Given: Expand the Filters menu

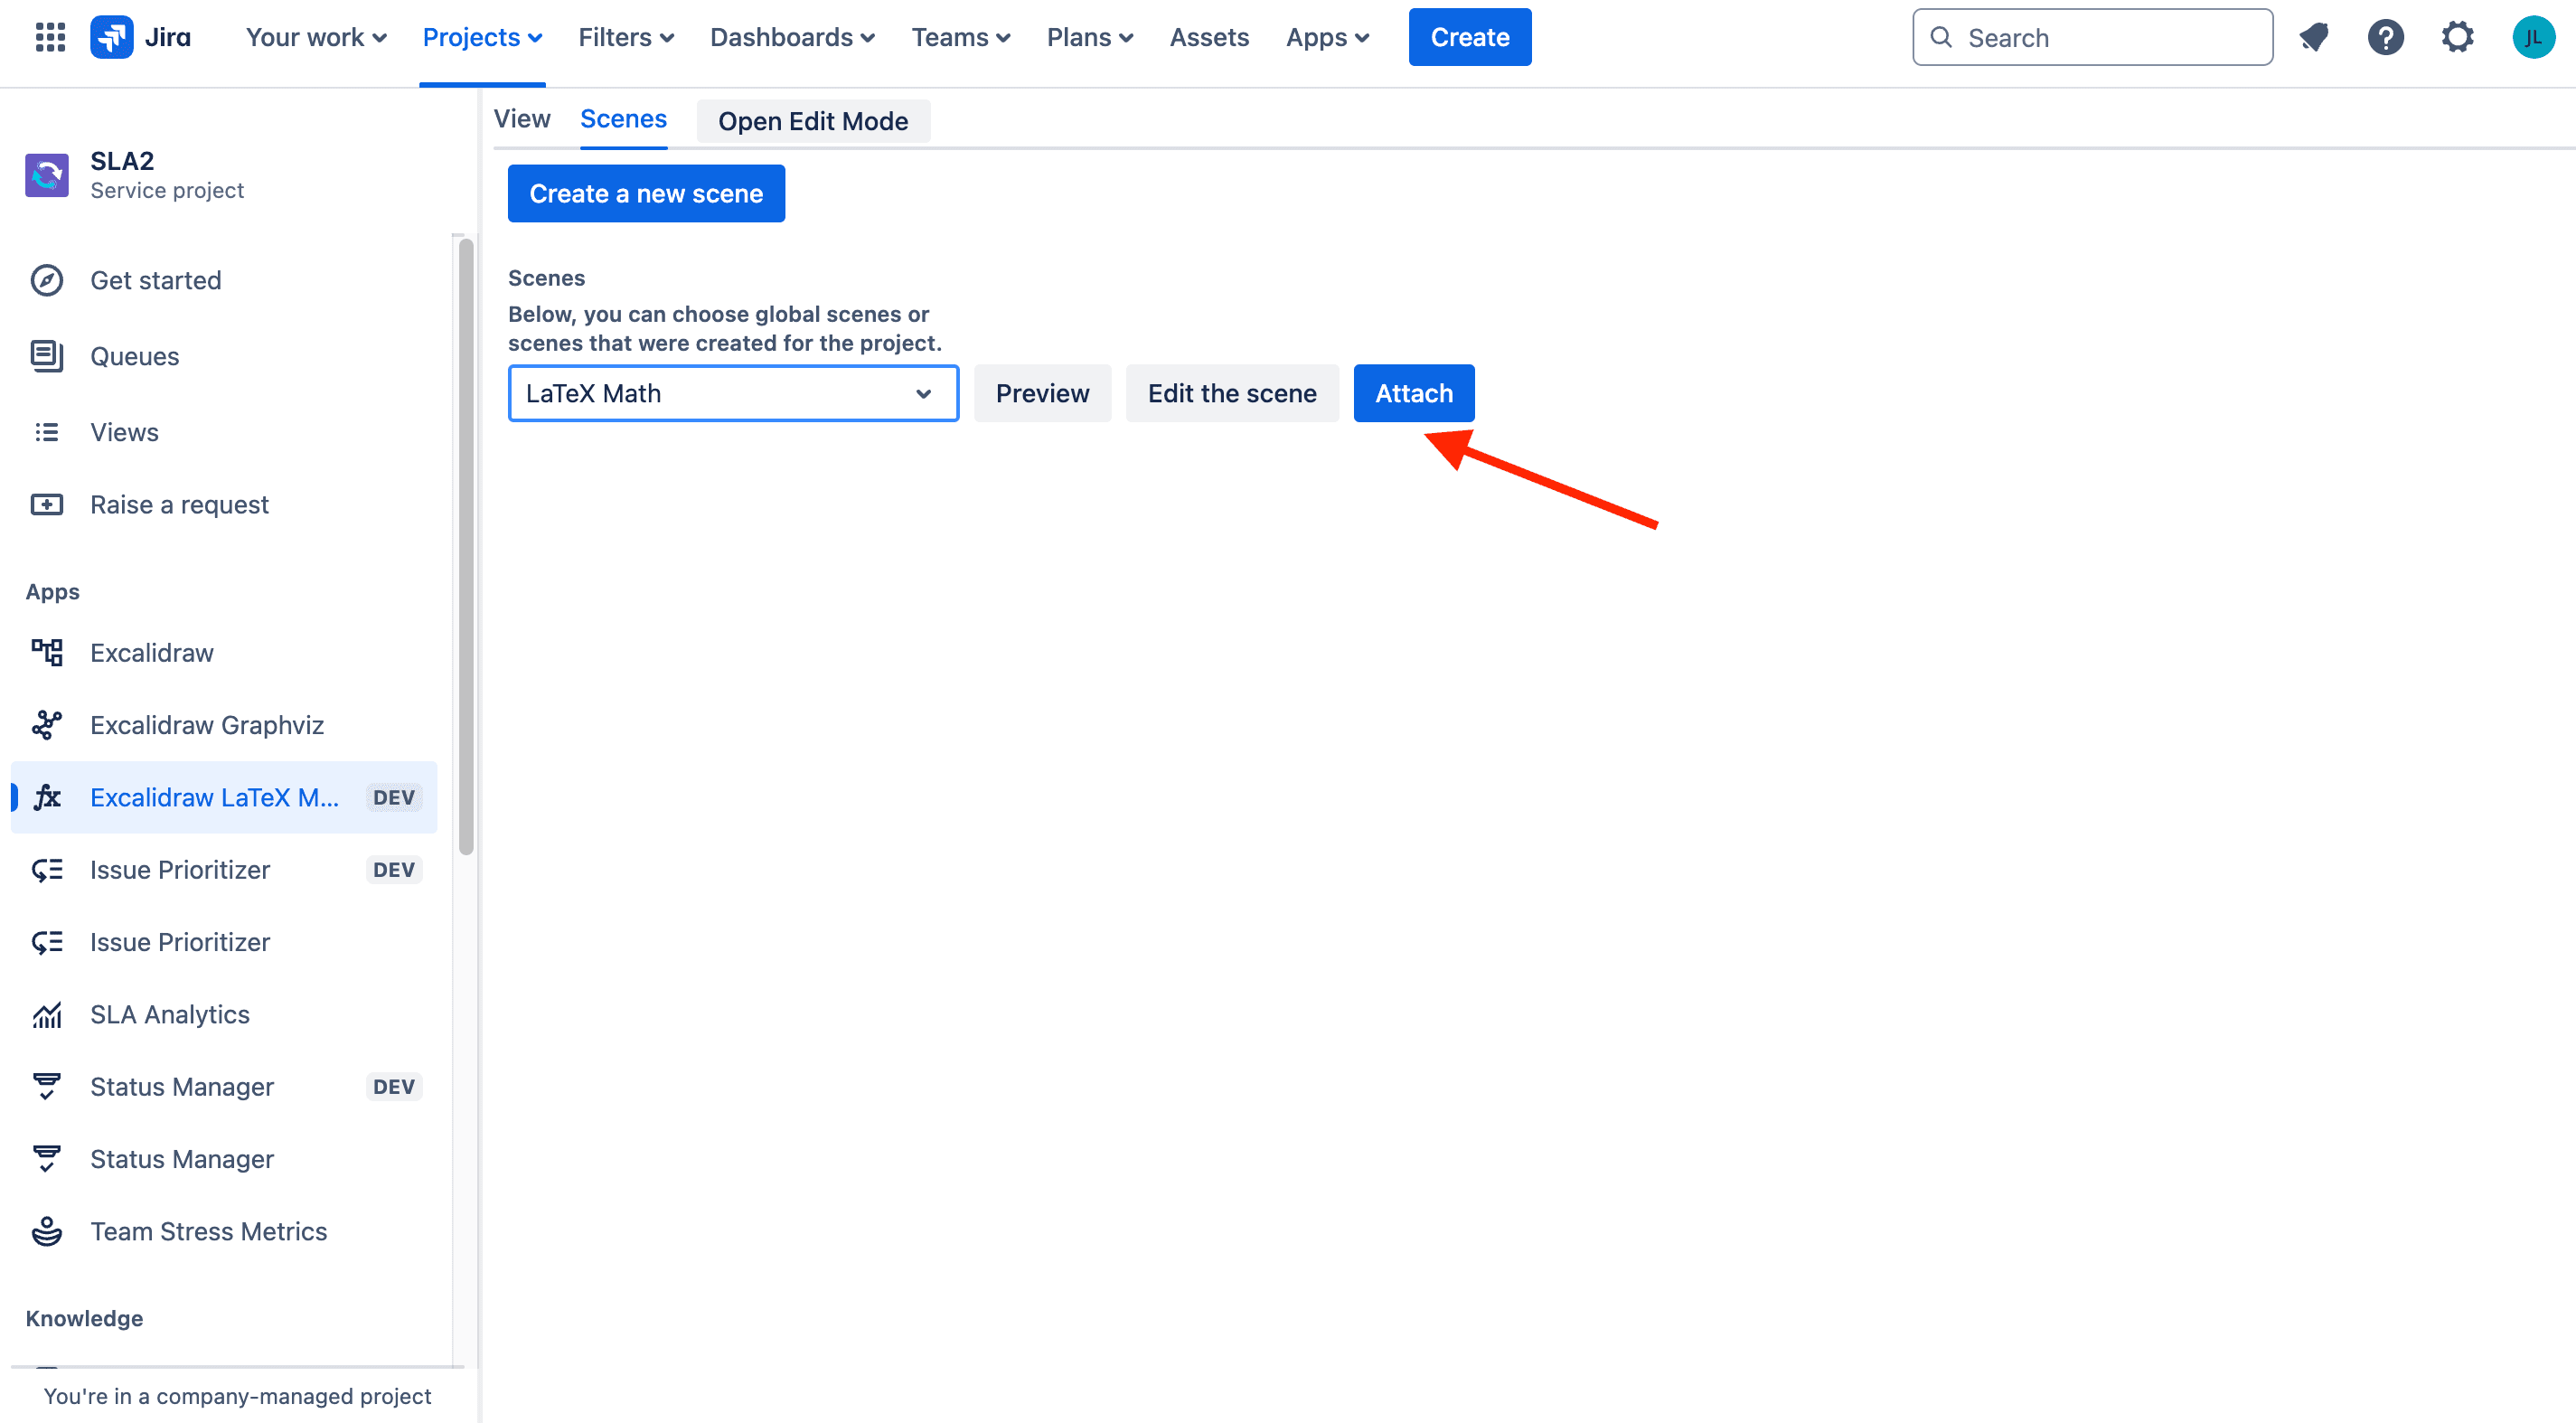Looking at the screenshot, I should point(626,37).
